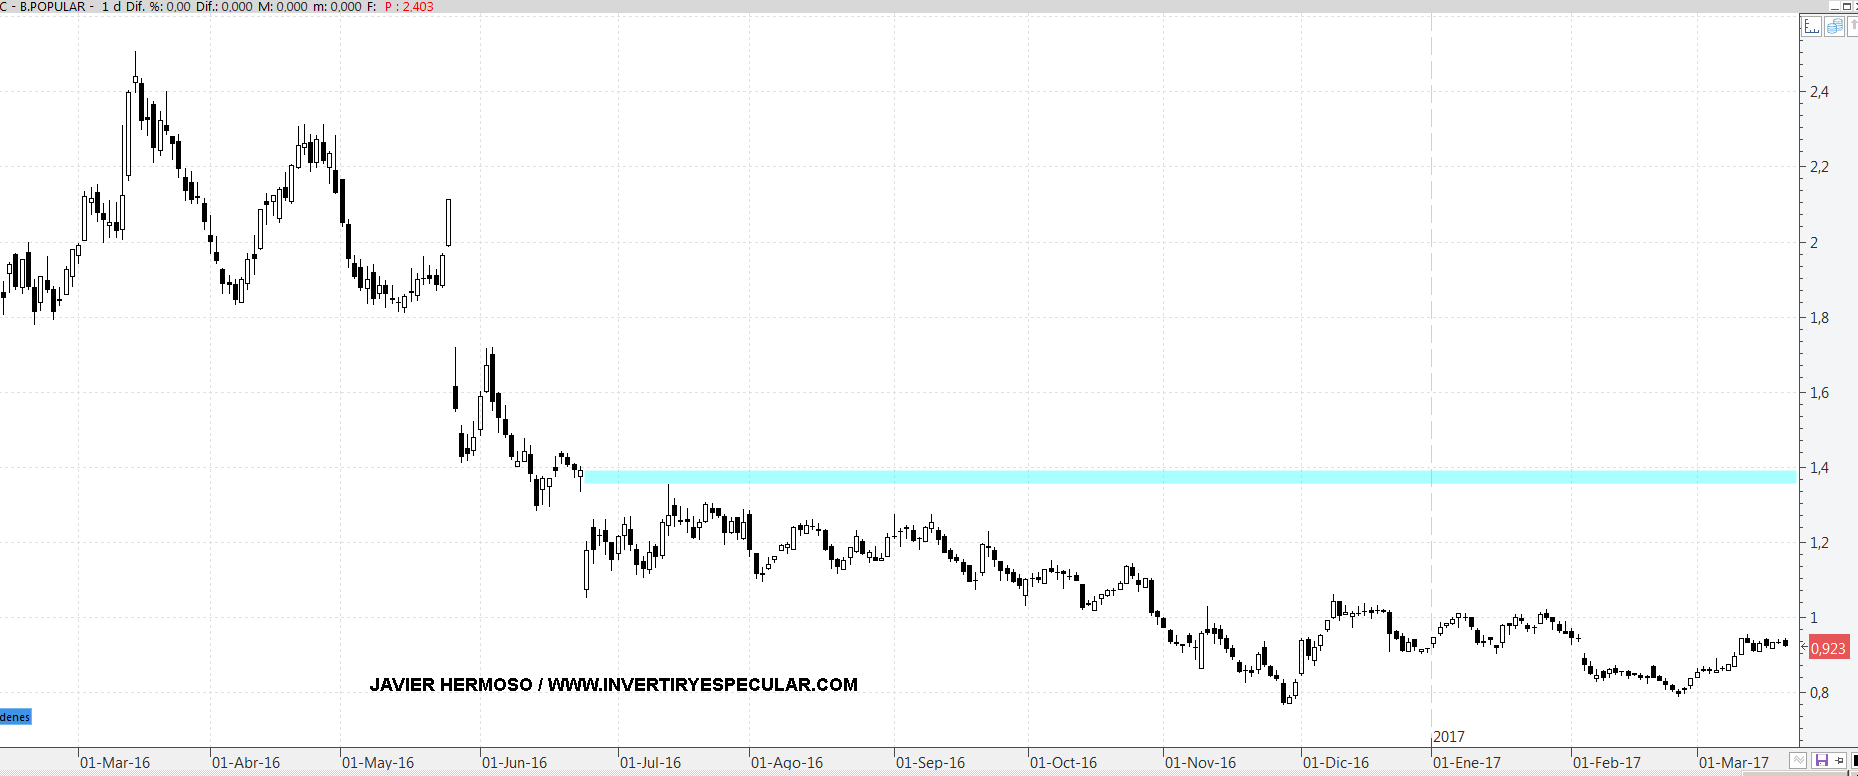This screenshot has height=776, width=1858.
Task: Click the B.POPULAR chart title text
Action: pos(52,7)
